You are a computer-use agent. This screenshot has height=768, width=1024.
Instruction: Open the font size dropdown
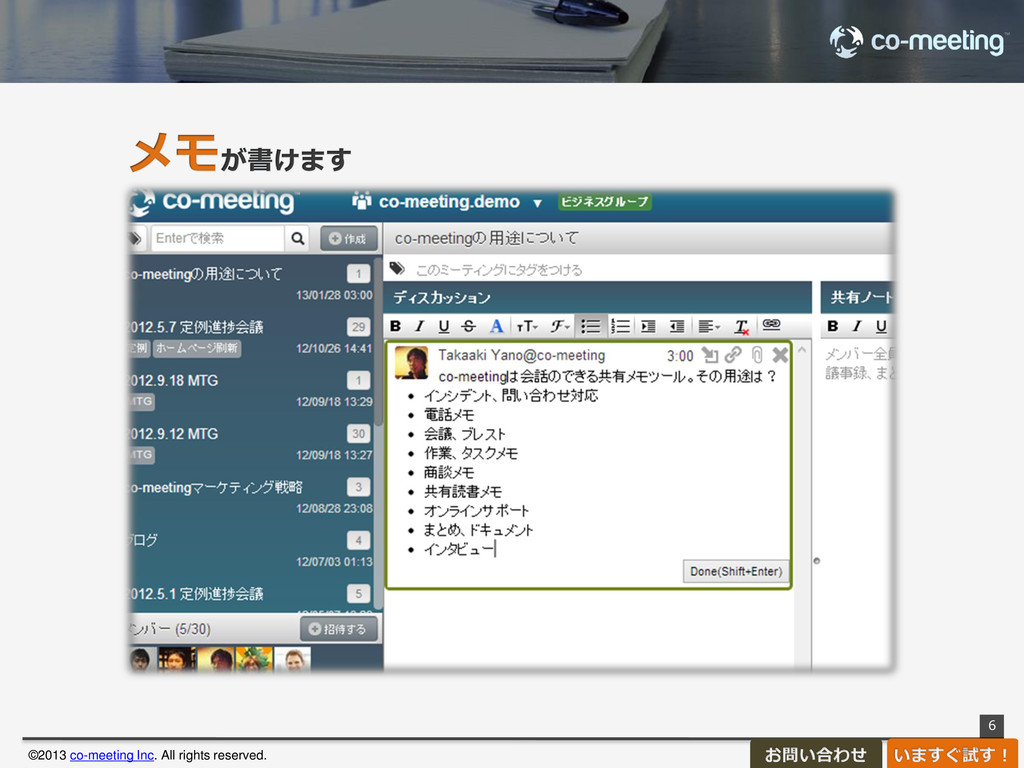(x=527, y=326)
